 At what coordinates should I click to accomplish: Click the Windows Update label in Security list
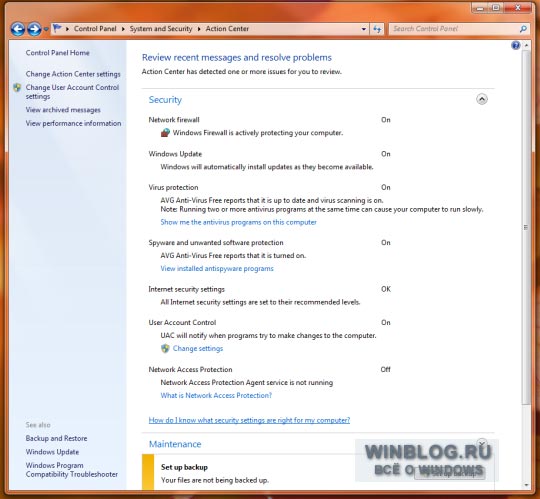click(175, 154)
